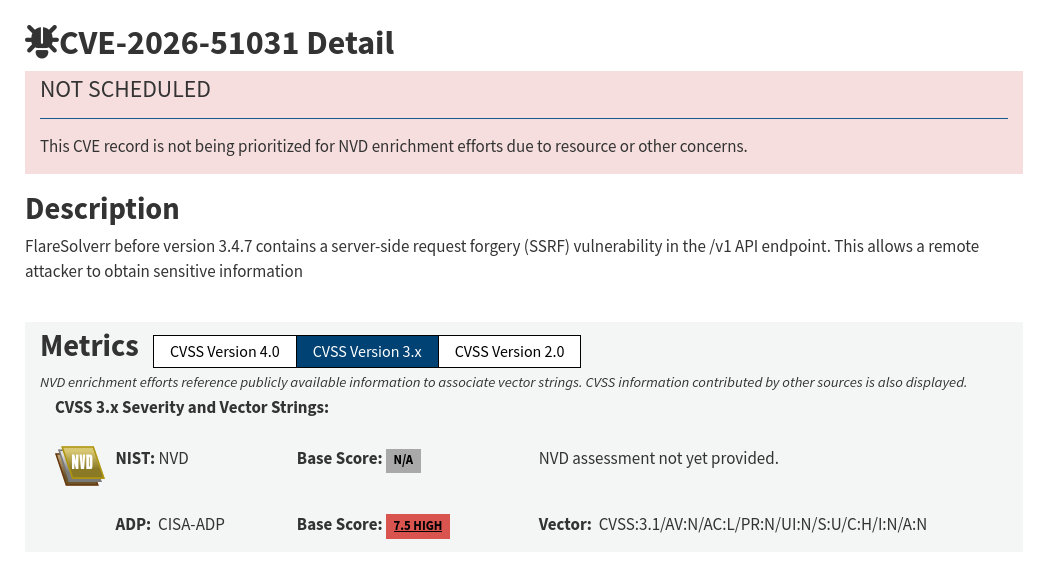The width and height of the screenshot is (1048, 573).
Task: Click the CVE record not prioritized message
Action: click(394, 146)
